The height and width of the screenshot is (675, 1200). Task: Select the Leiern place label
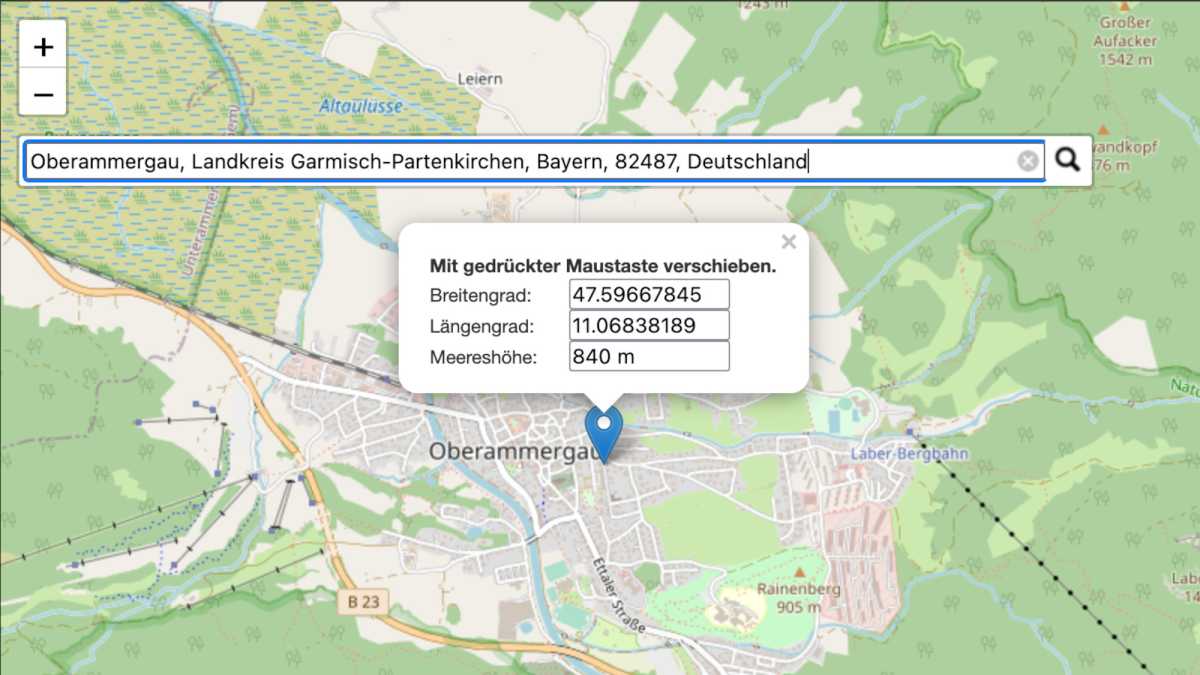(x=479, y=79)
